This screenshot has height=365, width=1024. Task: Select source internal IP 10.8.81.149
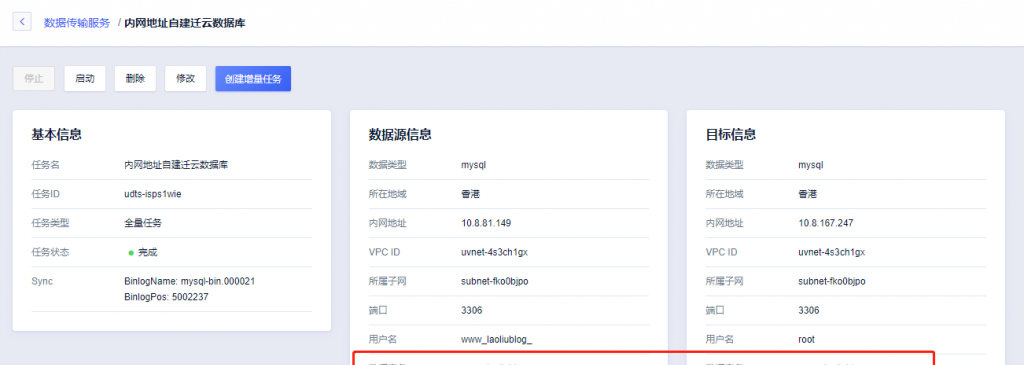[486, 223]
